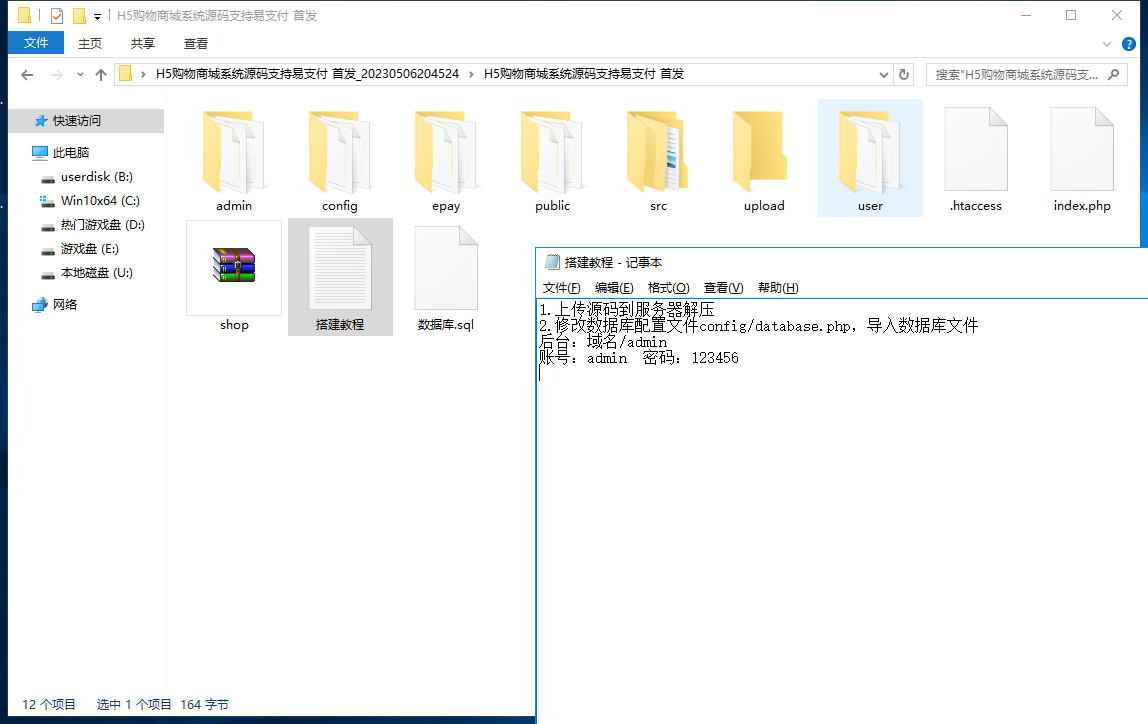Click 快速访问 in the navigation pane

[x=77, y=121]
